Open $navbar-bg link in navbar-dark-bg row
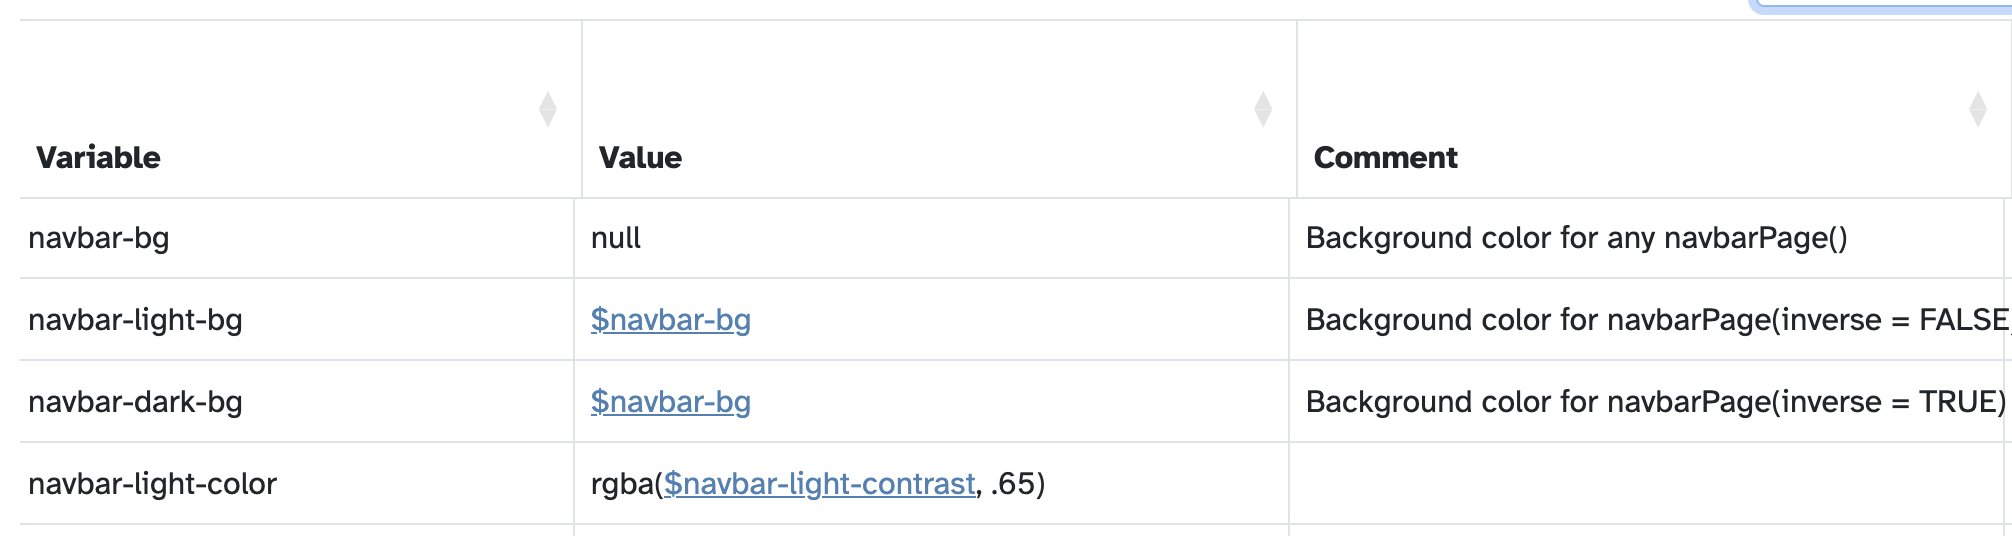2012x536 pixels. coord(670,402)
